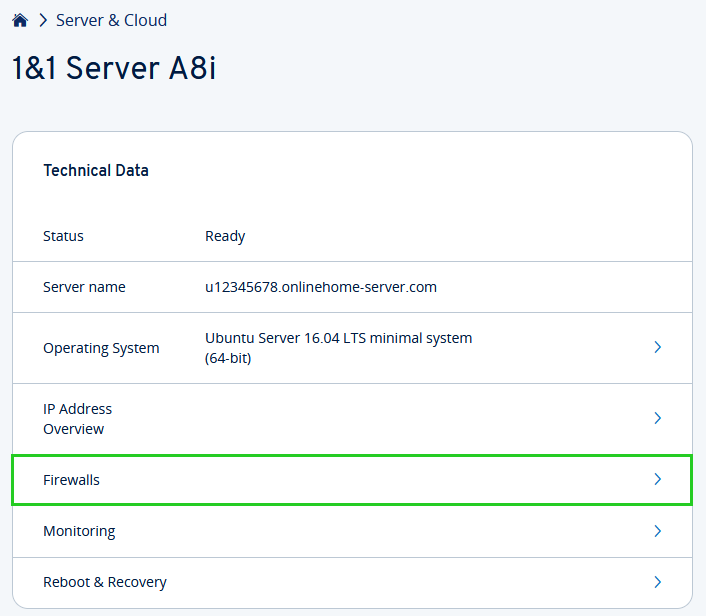This screenshot has width=706, height=616.
Task: Click the 1&1 Server A8i page title
Action: point(114,69)
